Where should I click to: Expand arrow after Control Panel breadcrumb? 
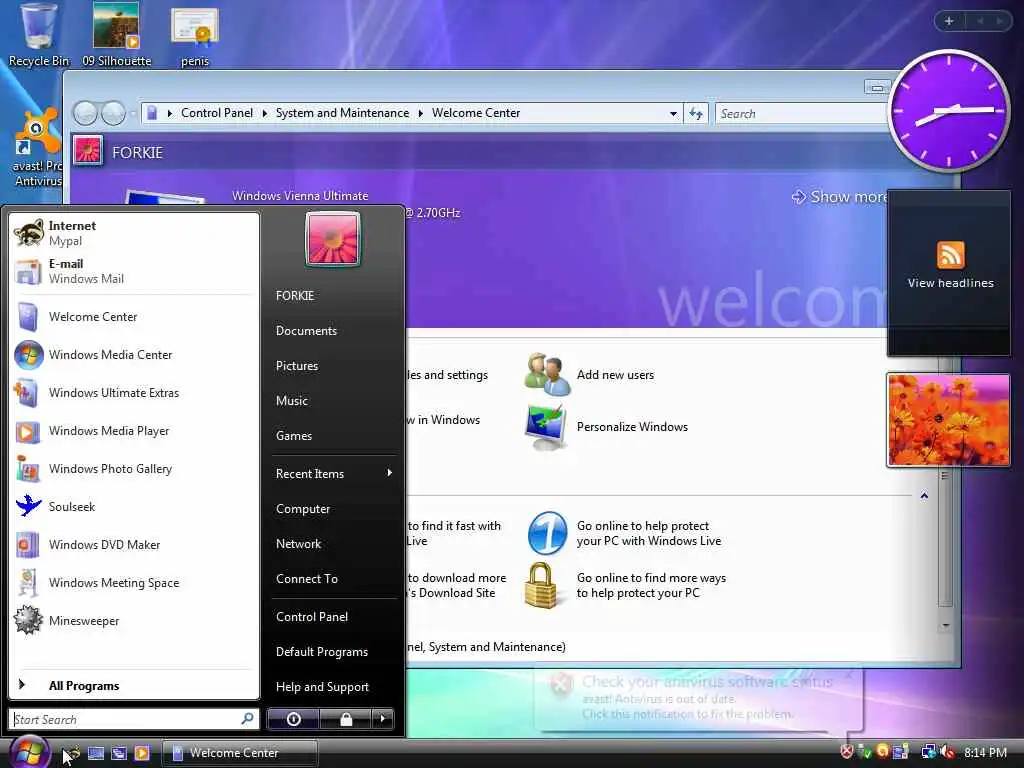pyautogui.click(x=264, y=114)
